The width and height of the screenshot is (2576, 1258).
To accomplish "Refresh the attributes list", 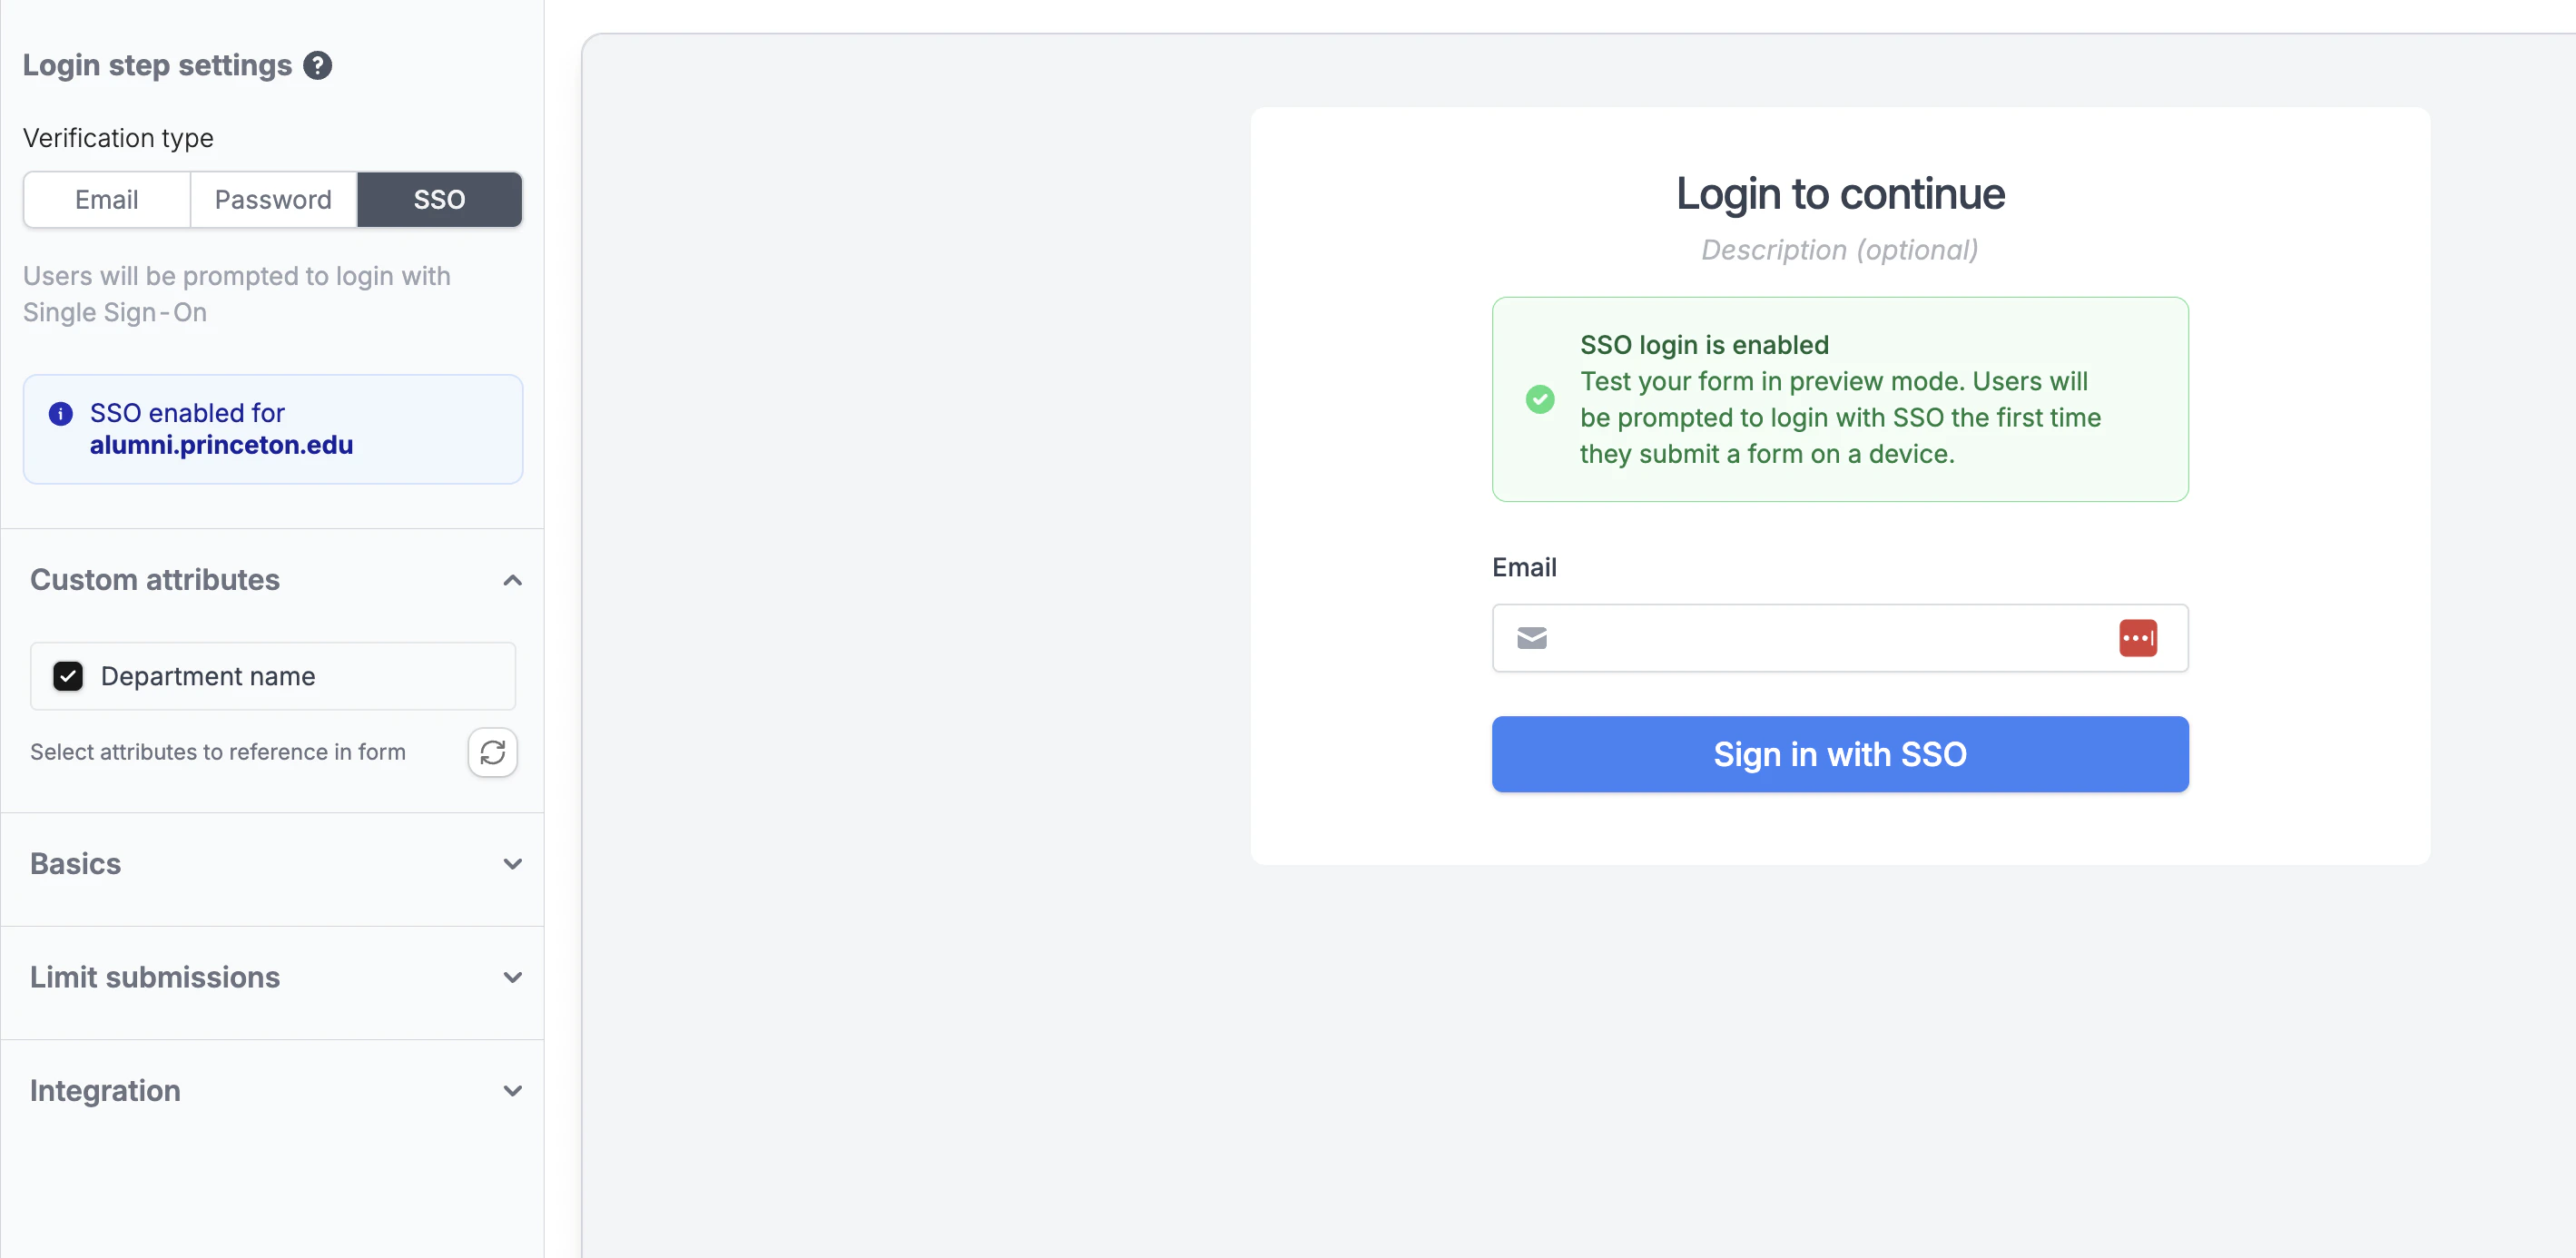I will tap(492, 752).
